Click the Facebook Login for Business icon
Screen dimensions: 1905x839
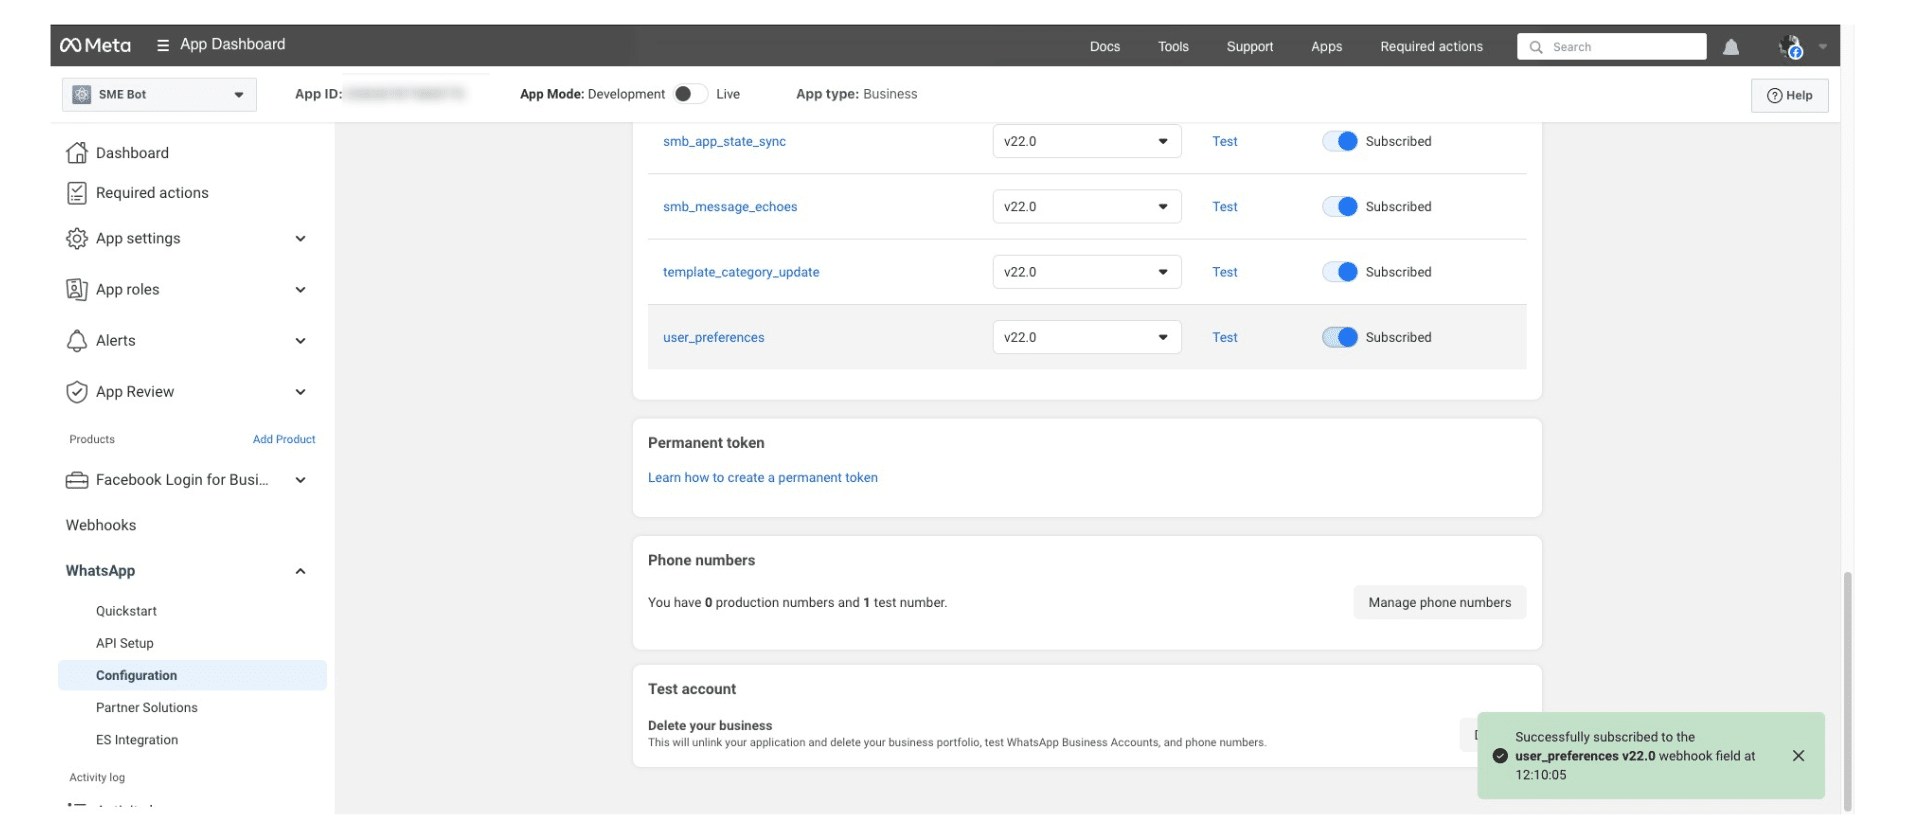pyautogui.click(x=77, y=481)
